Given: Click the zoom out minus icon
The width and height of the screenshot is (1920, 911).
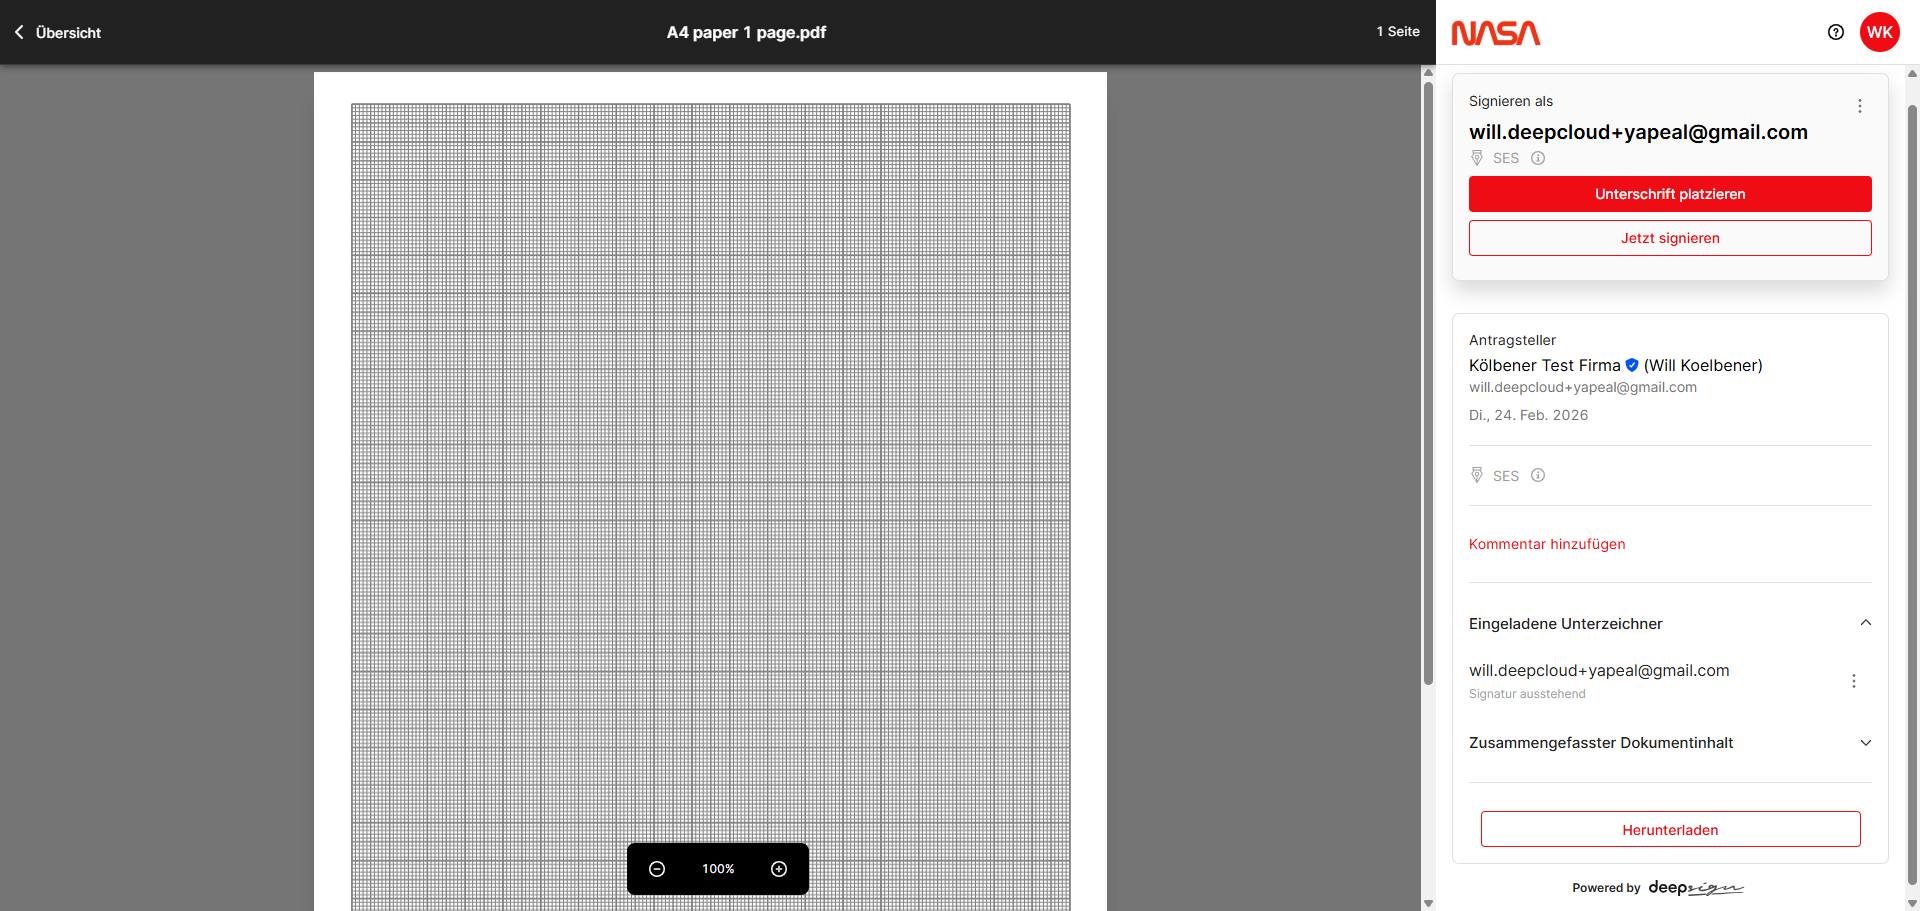Looking at the screenshot, I should pos(657,869).
